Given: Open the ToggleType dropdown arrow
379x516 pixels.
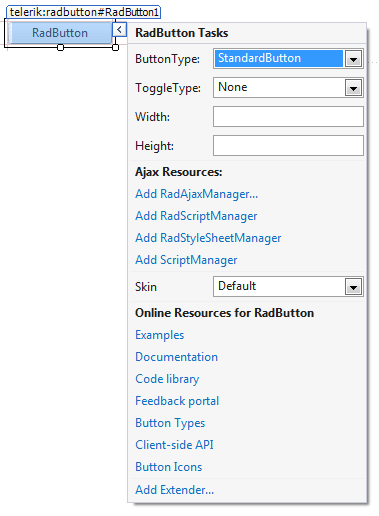Looking at the screenshot, I should [353, 88].
